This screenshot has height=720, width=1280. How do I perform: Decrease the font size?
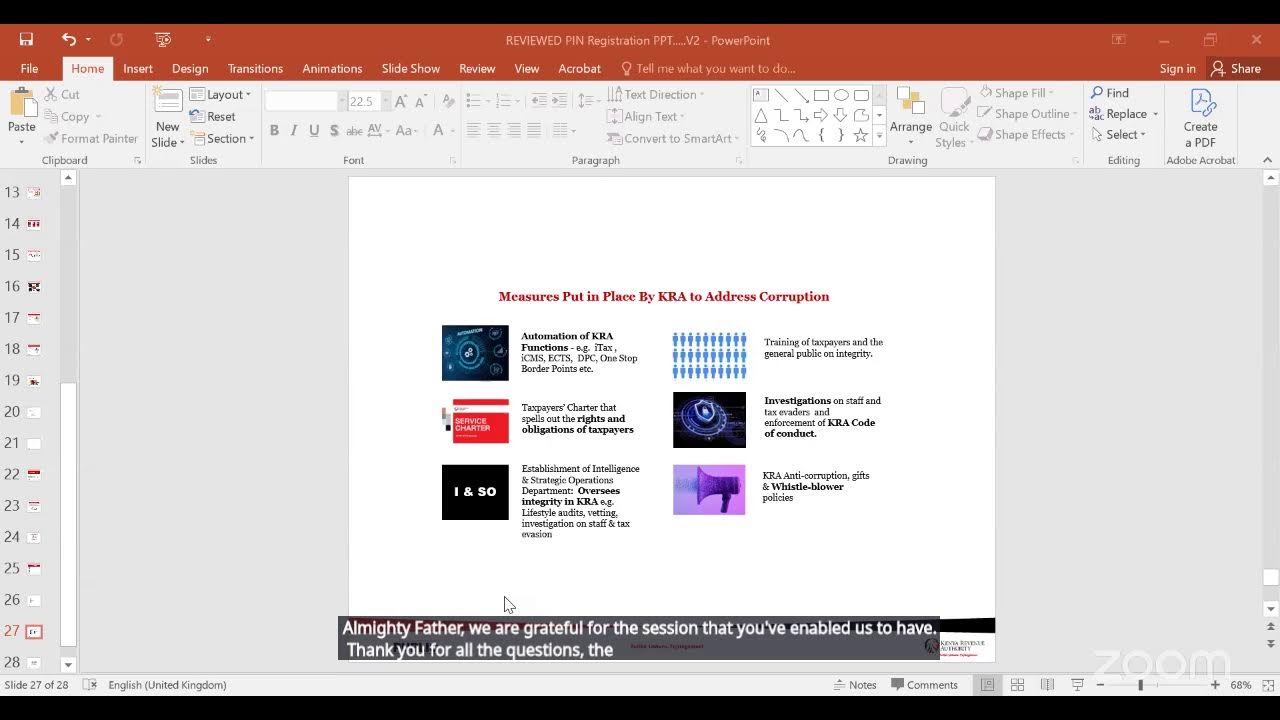tap(420, 102)
